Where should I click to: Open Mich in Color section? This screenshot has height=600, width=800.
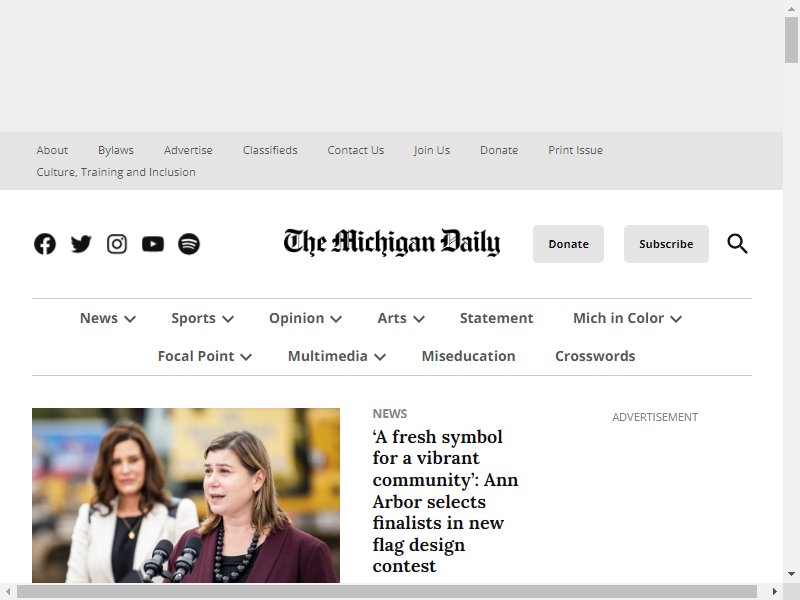click(x=618, y=318)
